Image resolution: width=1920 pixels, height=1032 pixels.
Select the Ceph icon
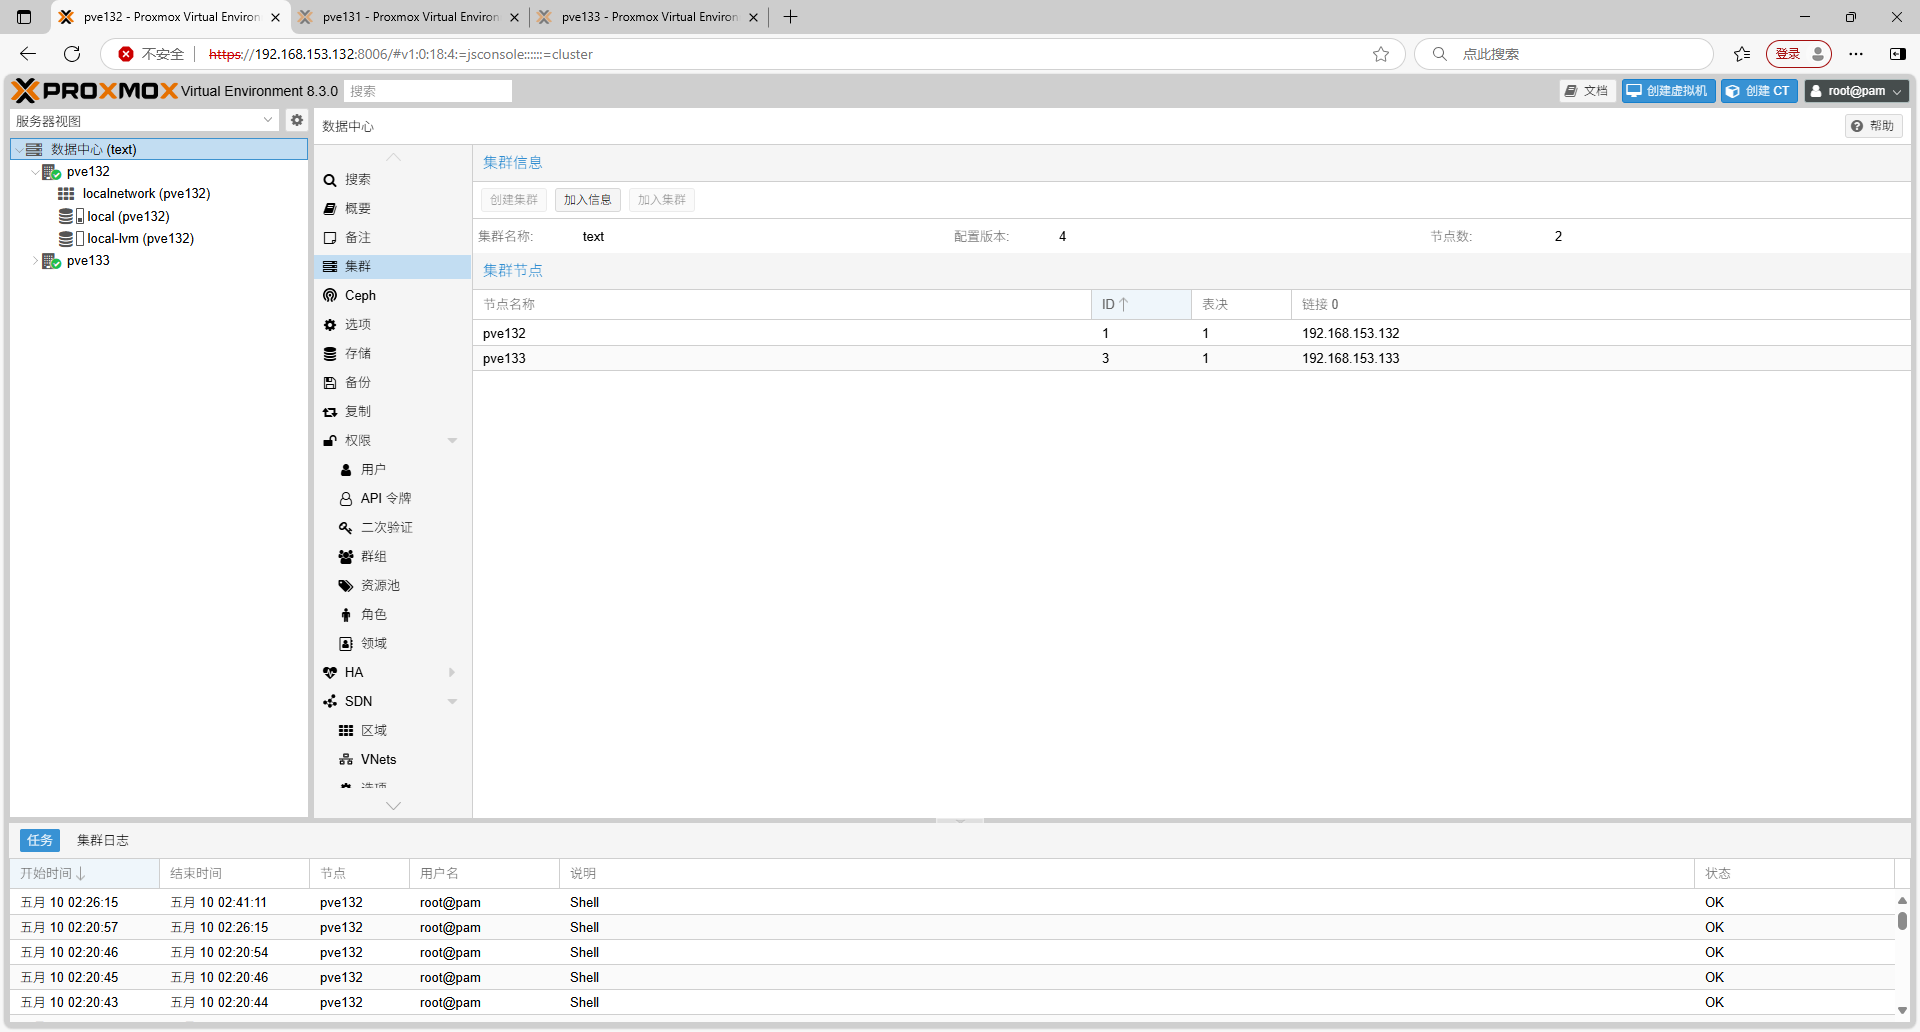click(x=330, y=296)
